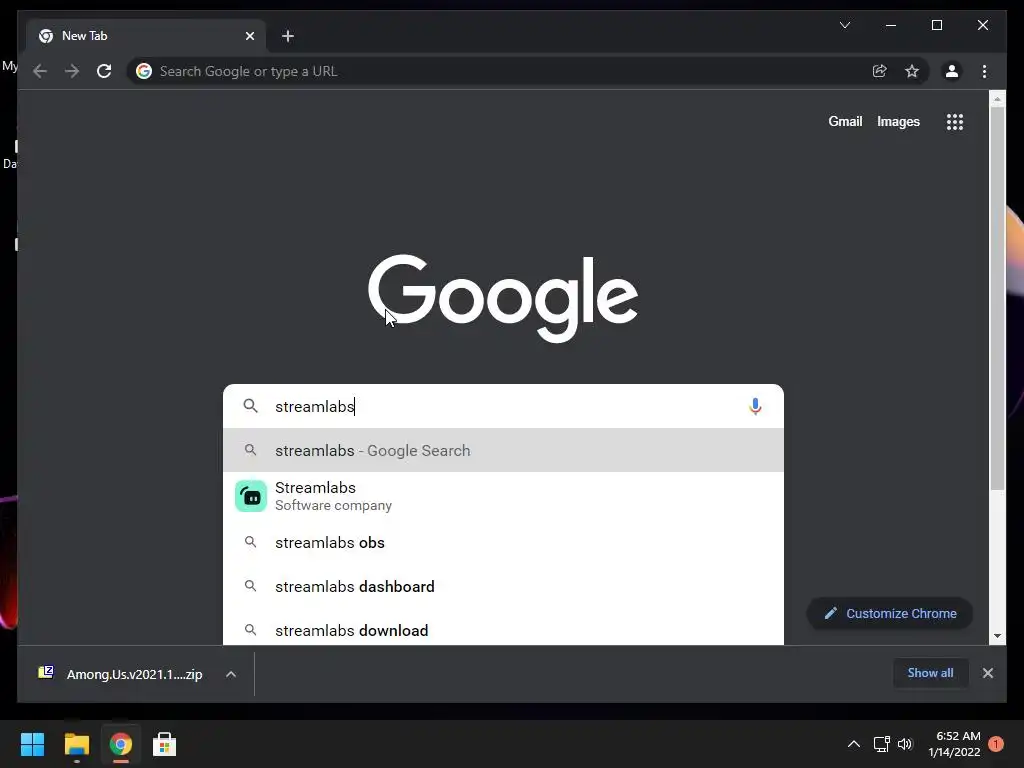This screenshot has height=768, width=1024.
Task: Click the Chrome back arrow
Action: point(40,71)
